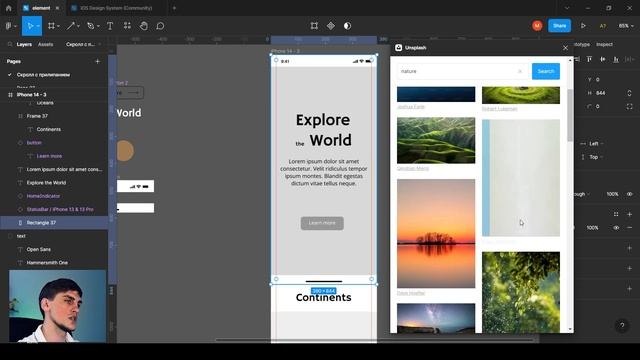Close the Unsplash plugin window

565,48
